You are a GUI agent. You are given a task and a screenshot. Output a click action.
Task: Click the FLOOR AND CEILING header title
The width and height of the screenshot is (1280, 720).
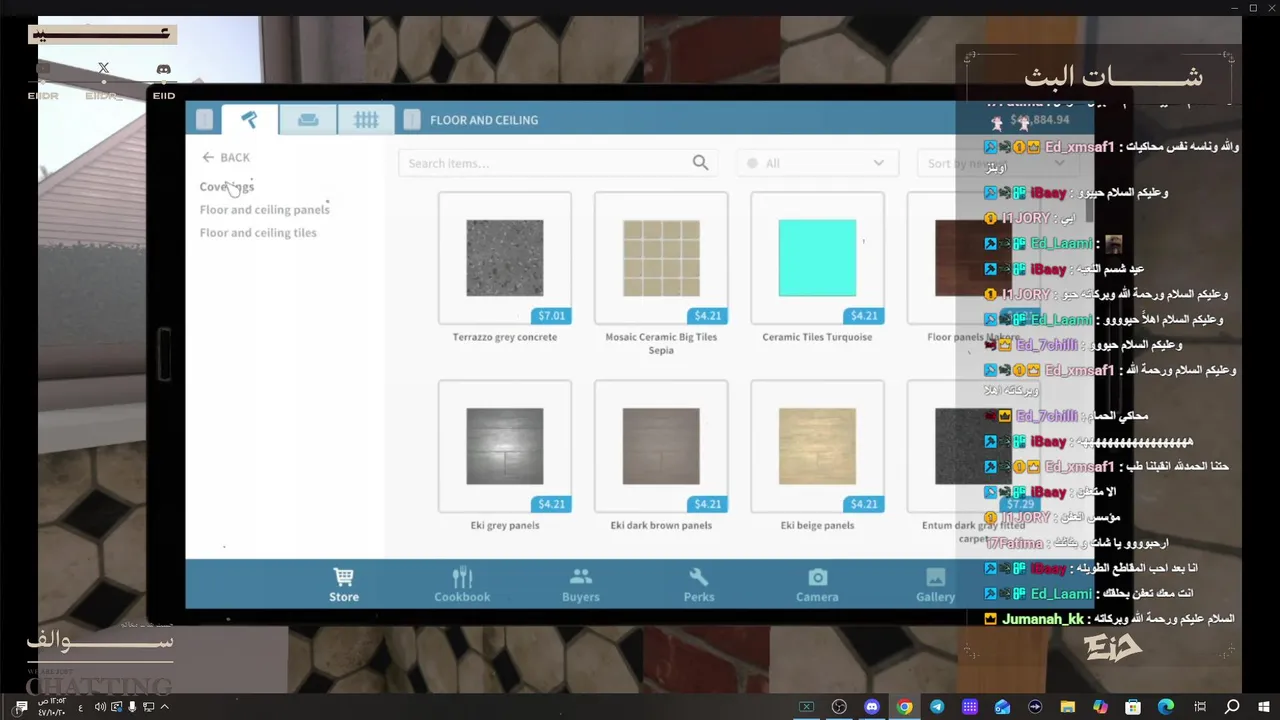click(484, 120)
